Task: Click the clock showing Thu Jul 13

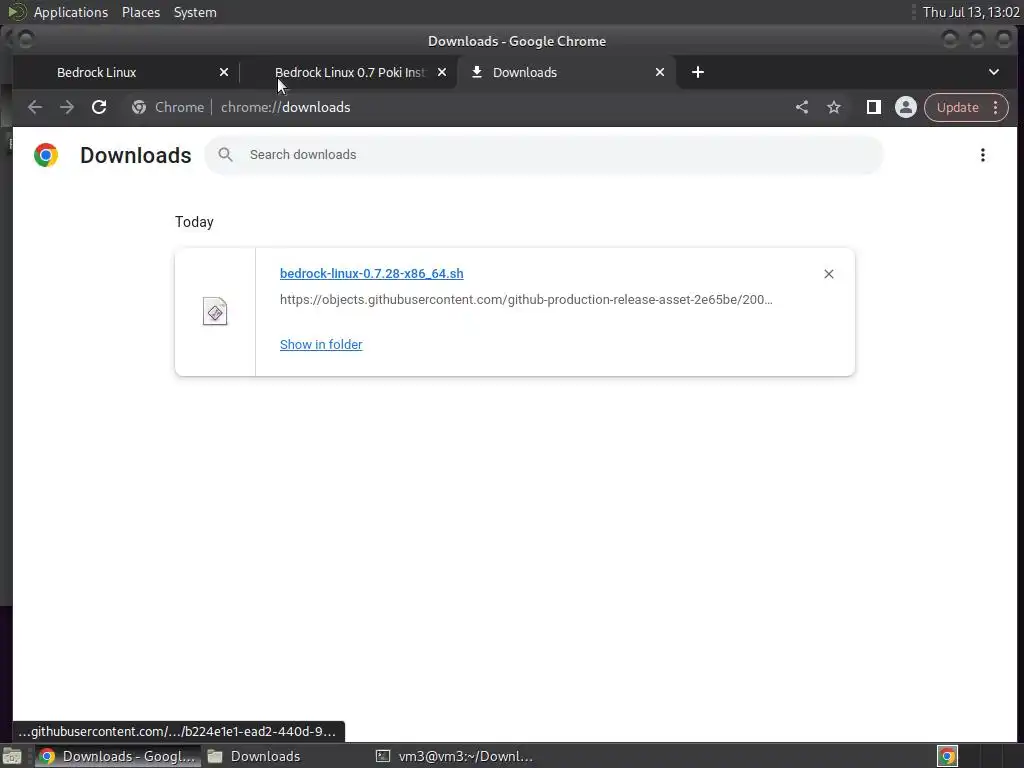Action: pos(970,12)
